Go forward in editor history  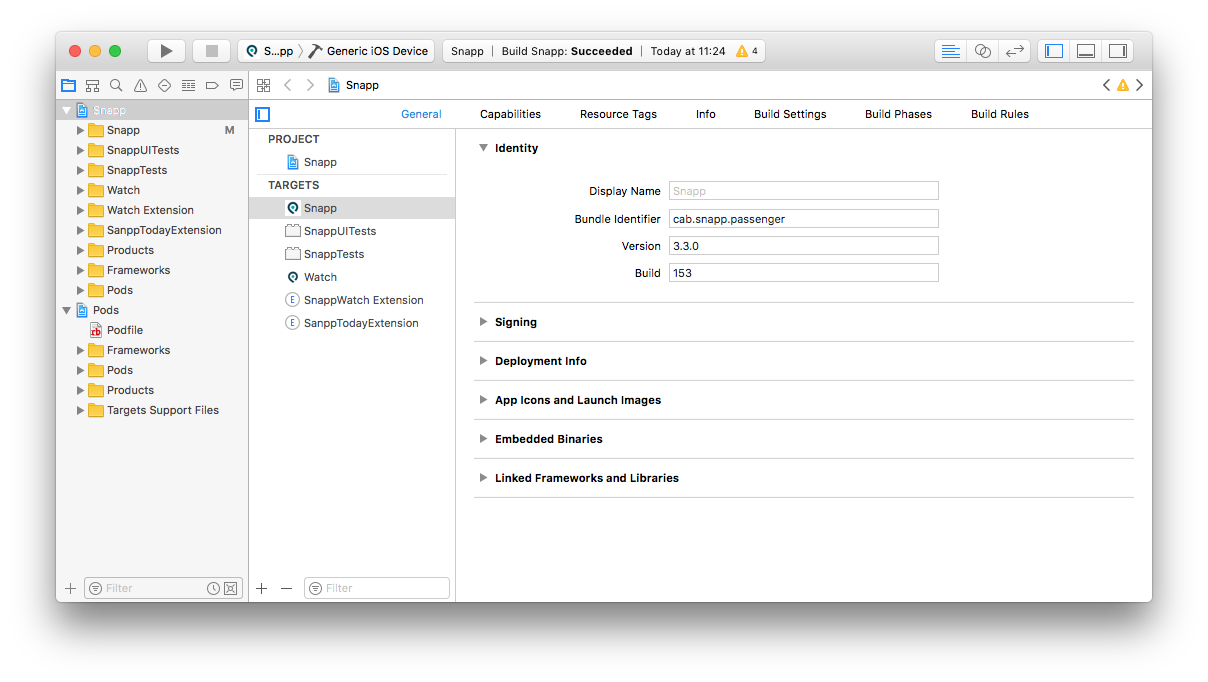(310, 85)
